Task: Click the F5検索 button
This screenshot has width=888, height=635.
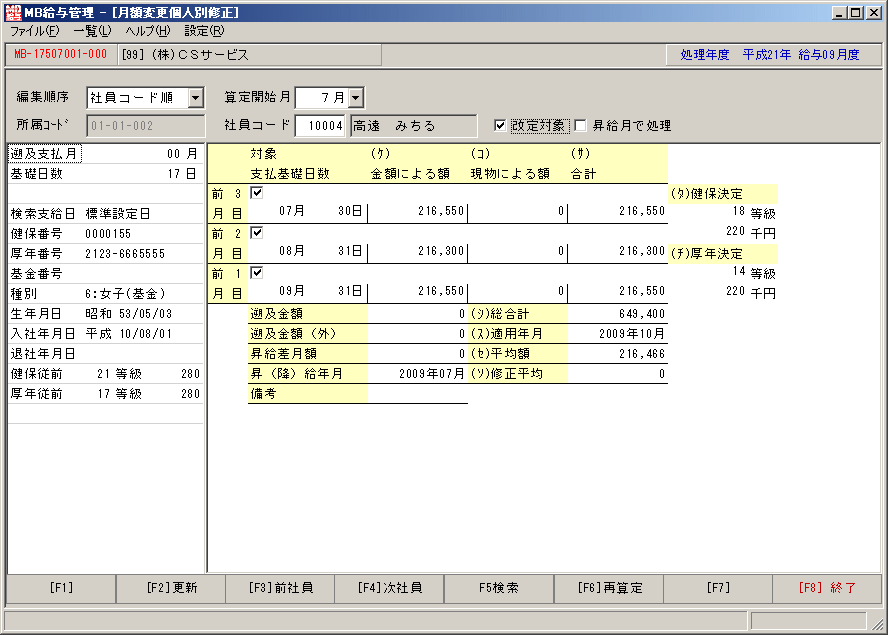Action: coord(499,588)
